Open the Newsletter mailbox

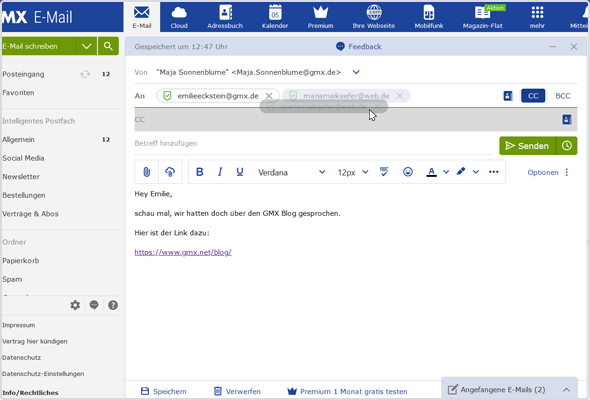[21, 176]
